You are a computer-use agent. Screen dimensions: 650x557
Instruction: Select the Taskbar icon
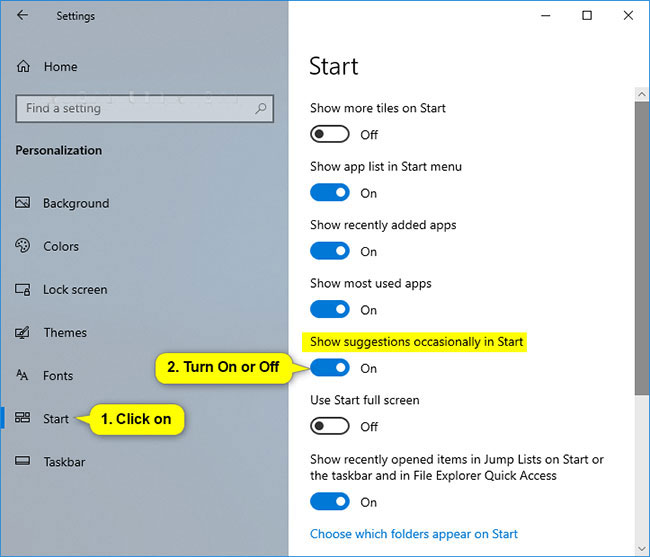coord(22,460)
